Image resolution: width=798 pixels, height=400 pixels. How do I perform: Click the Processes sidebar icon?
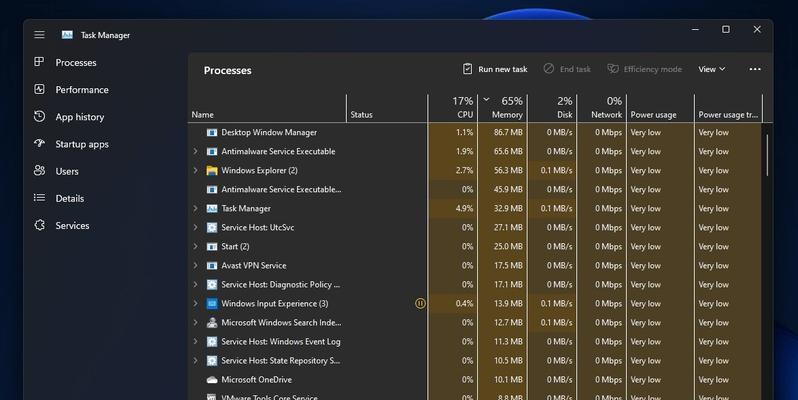tap(39, 62)
